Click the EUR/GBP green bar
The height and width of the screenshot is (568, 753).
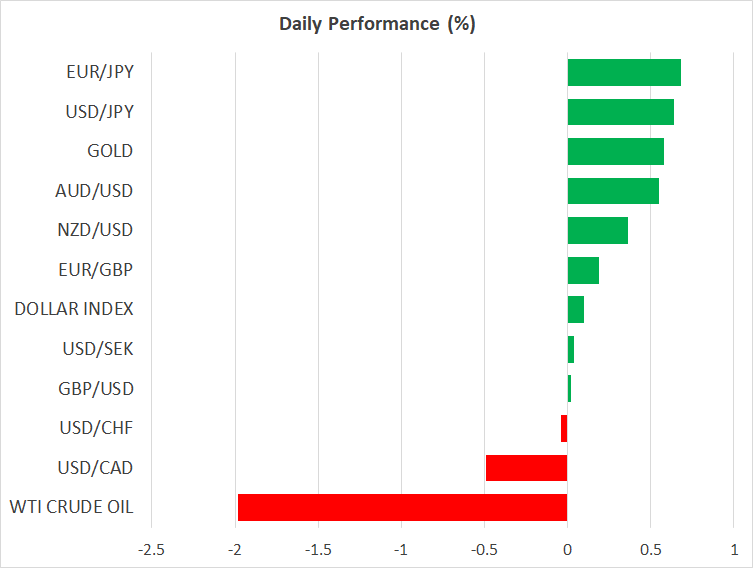pos(583,270)
